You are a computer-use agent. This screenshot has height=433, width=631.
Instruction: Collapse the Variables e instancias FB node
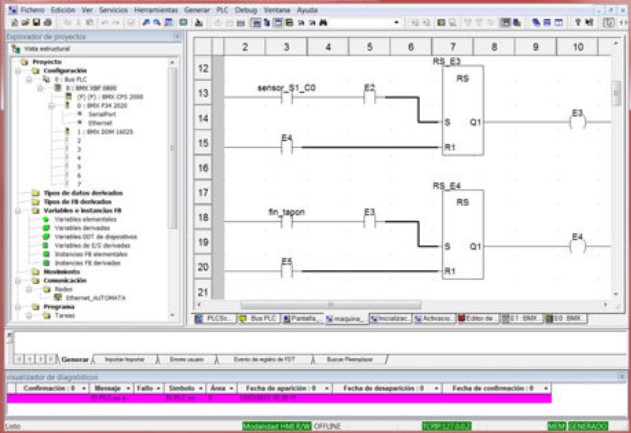click(18, 210)
